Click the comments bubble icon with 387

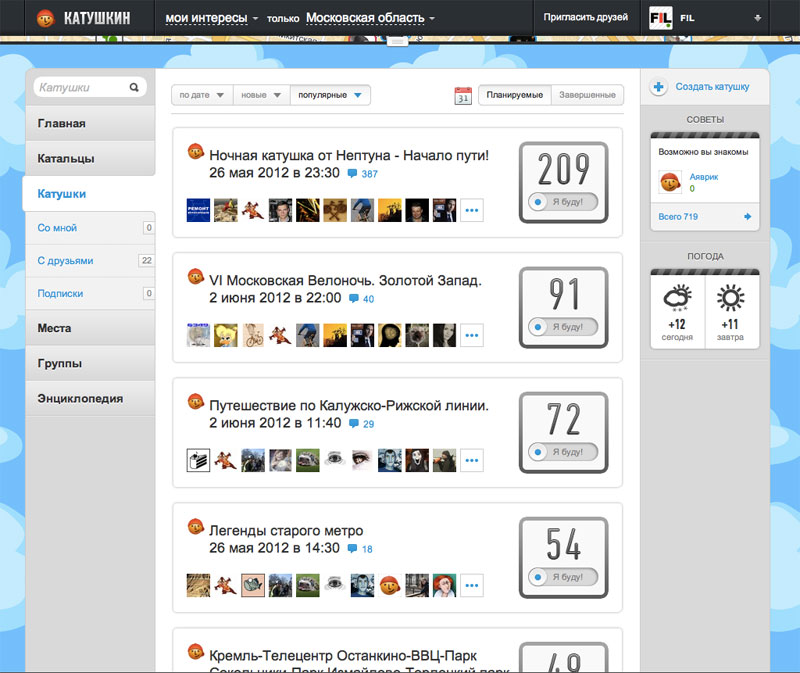click(352, 173)
